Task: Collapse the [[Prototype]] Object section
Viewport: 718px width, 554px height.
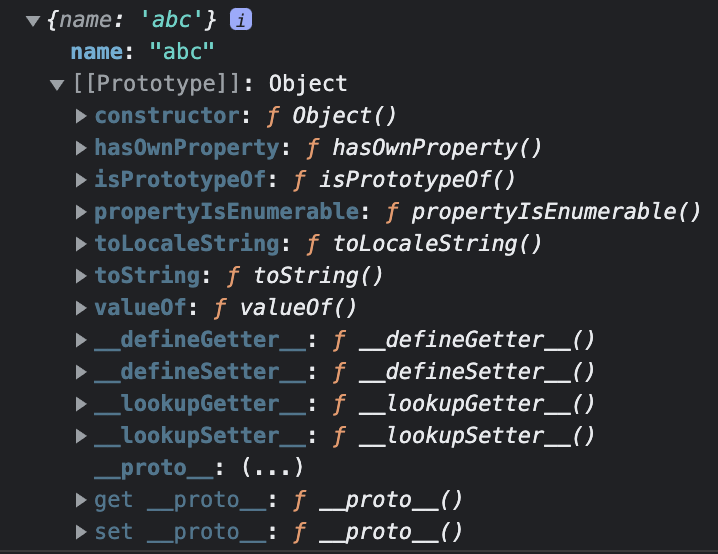Action: coord(57,84)
